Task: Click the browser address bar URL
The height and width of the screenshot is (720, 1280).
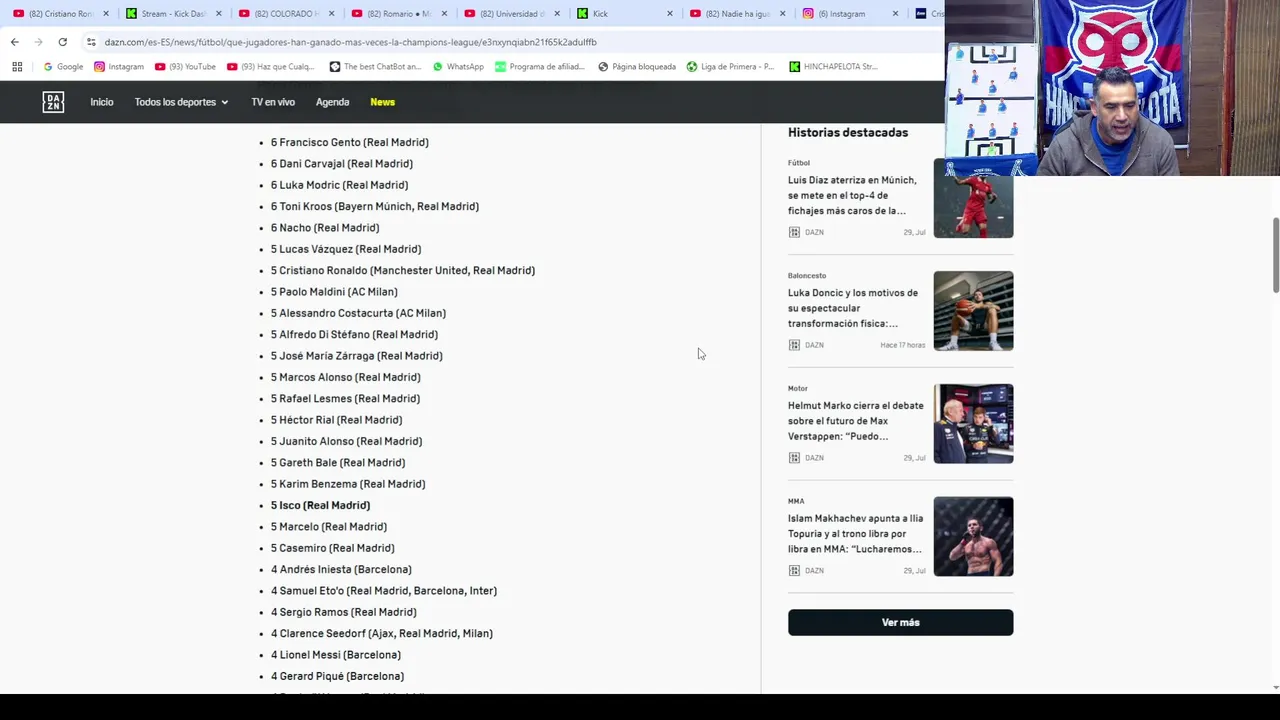Action: pos(350,42)
